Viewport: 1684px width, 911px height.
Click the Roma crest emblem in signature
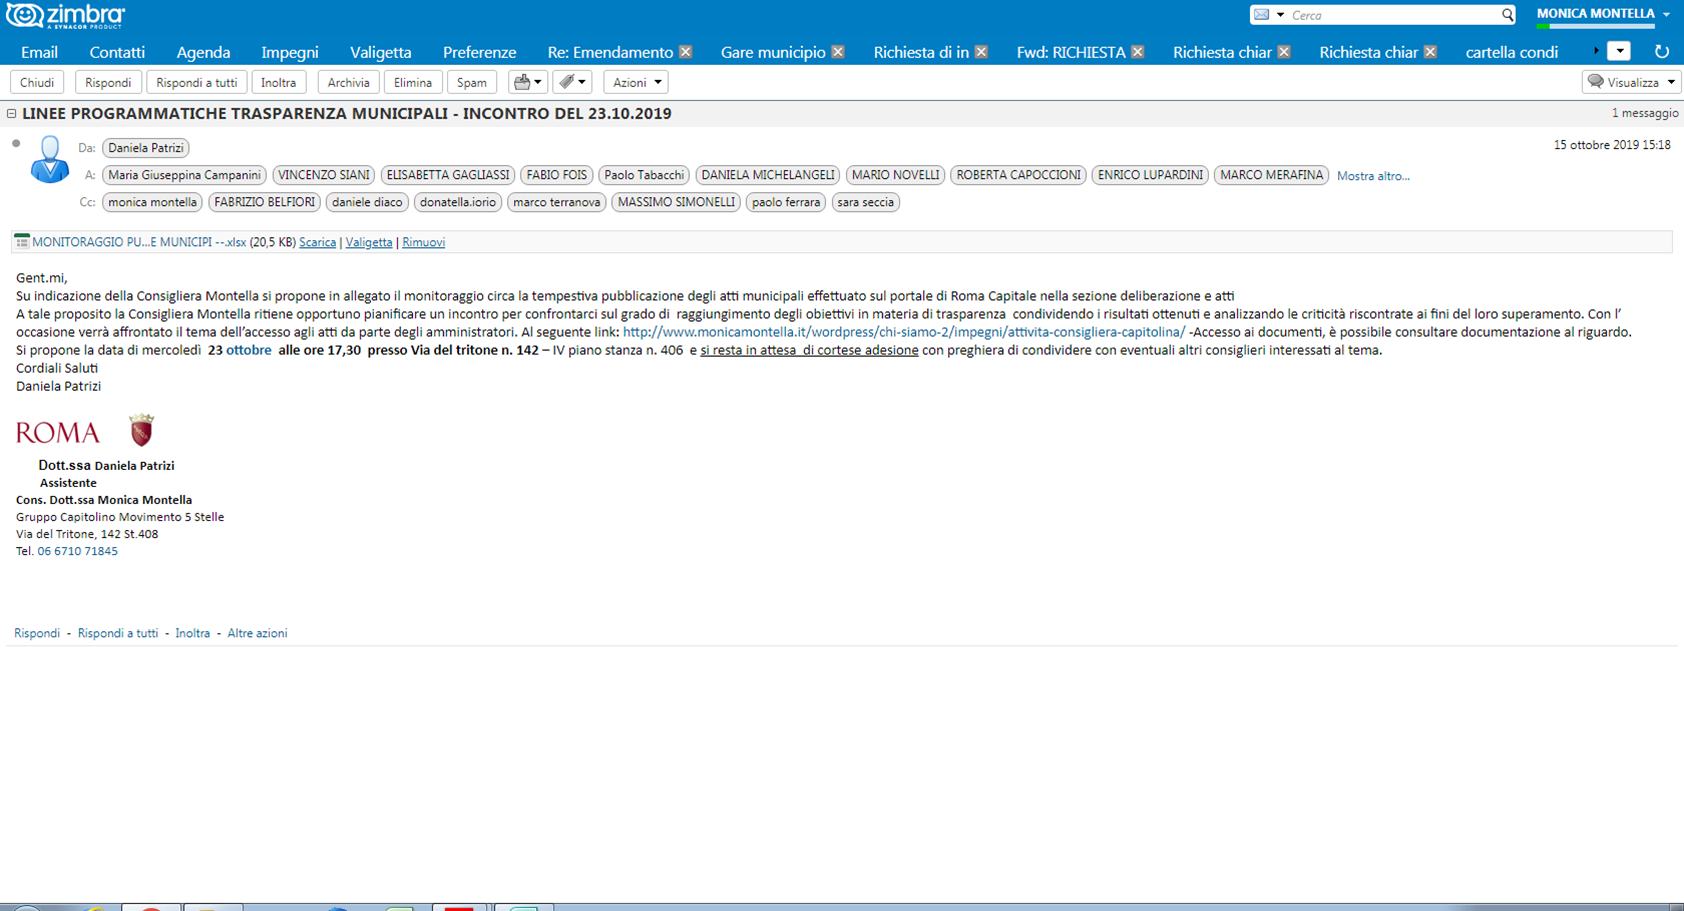point(142,430)
